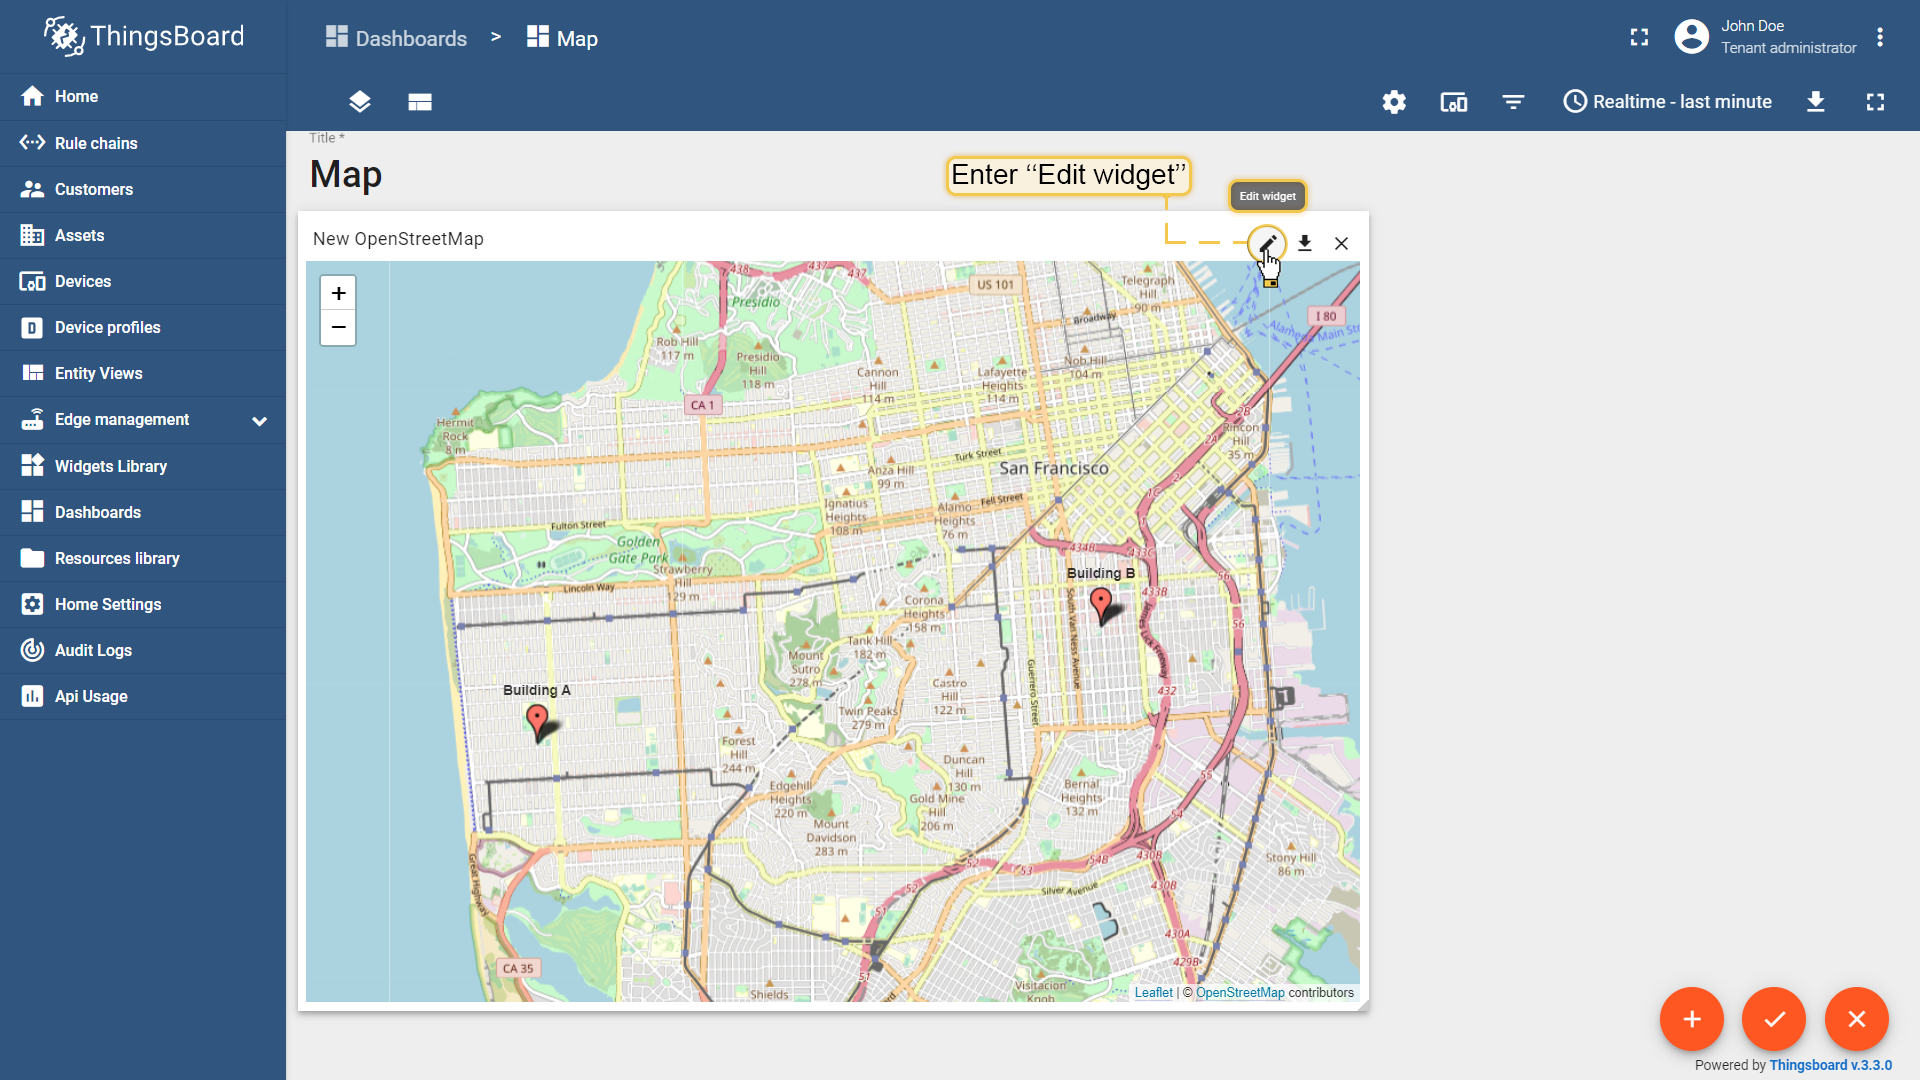
Task: Toggle fullscreen icon in top header
Action: pyautogui.click(x=1639, y=37)
